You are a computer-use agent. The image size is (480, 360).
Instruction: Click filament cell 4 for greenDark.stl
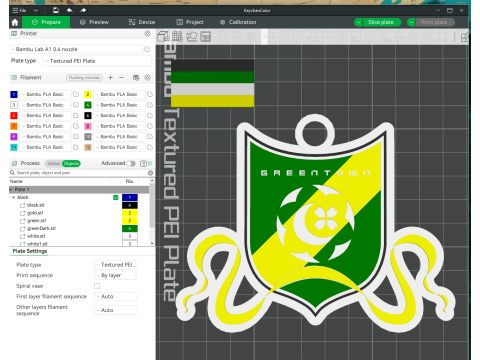130,228
